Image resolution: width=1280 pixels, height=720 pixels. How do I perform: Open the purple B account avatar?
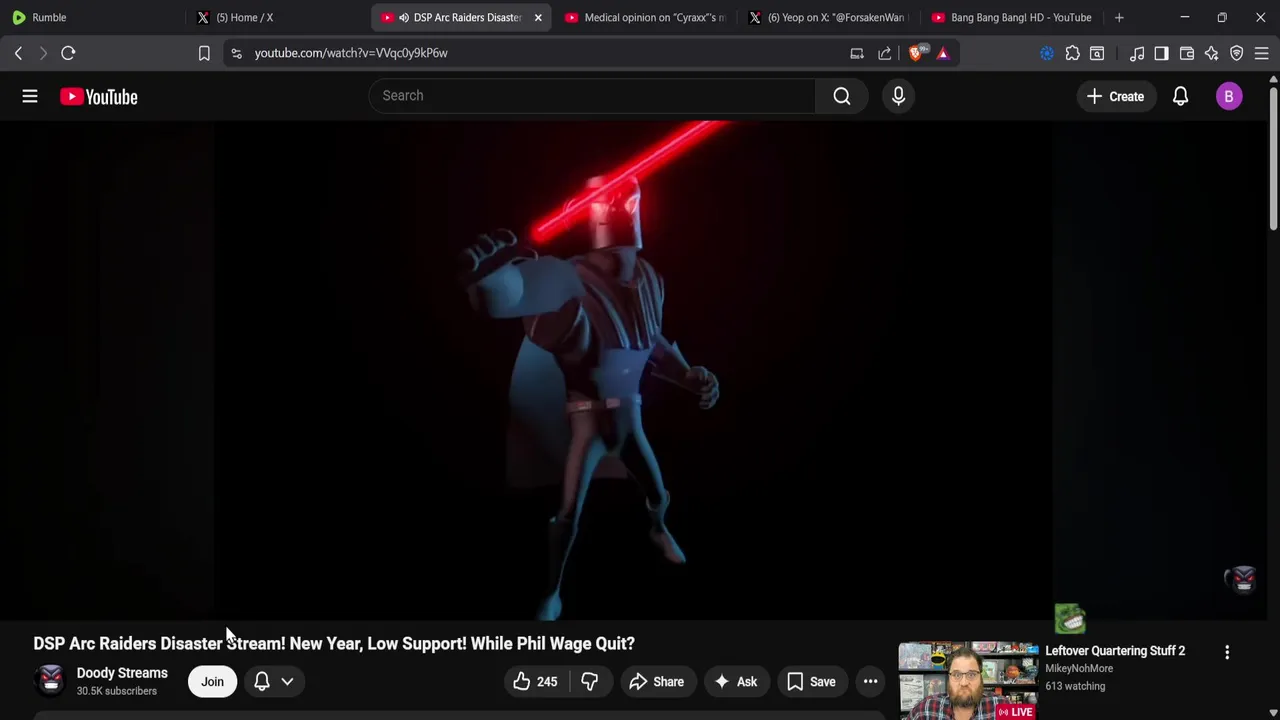click(1229, 96)
